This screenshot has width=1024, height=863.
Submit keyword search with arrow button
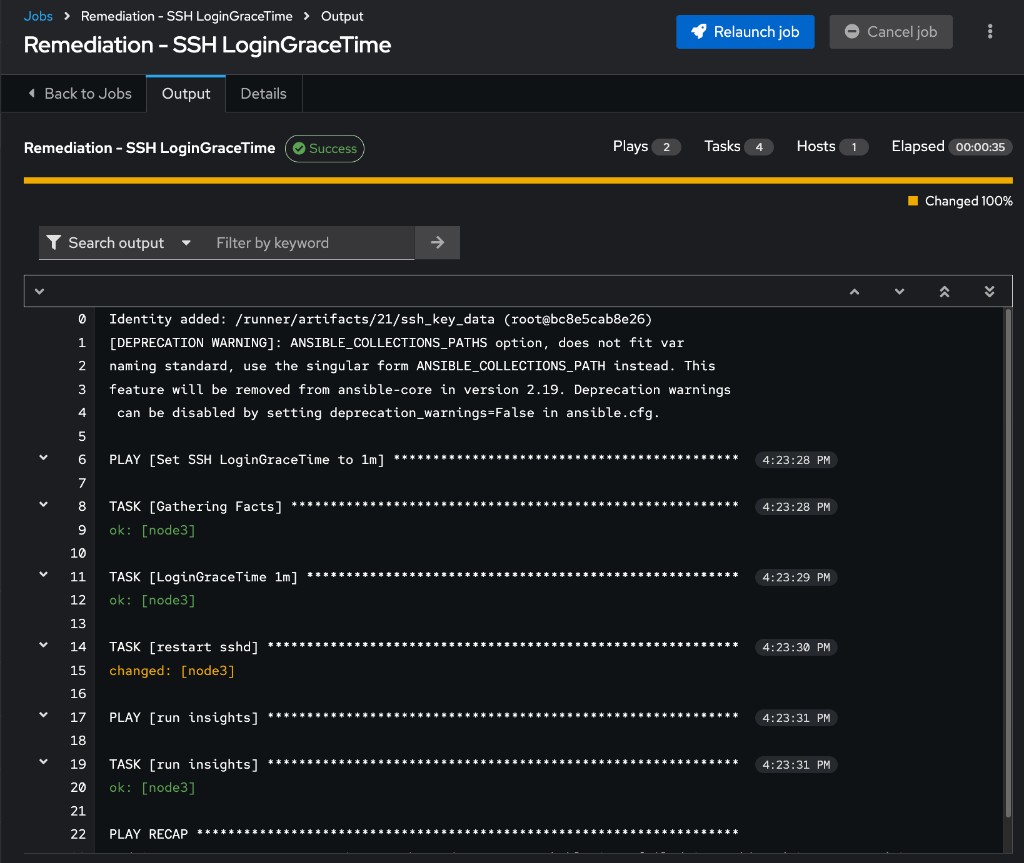(437, 243)
